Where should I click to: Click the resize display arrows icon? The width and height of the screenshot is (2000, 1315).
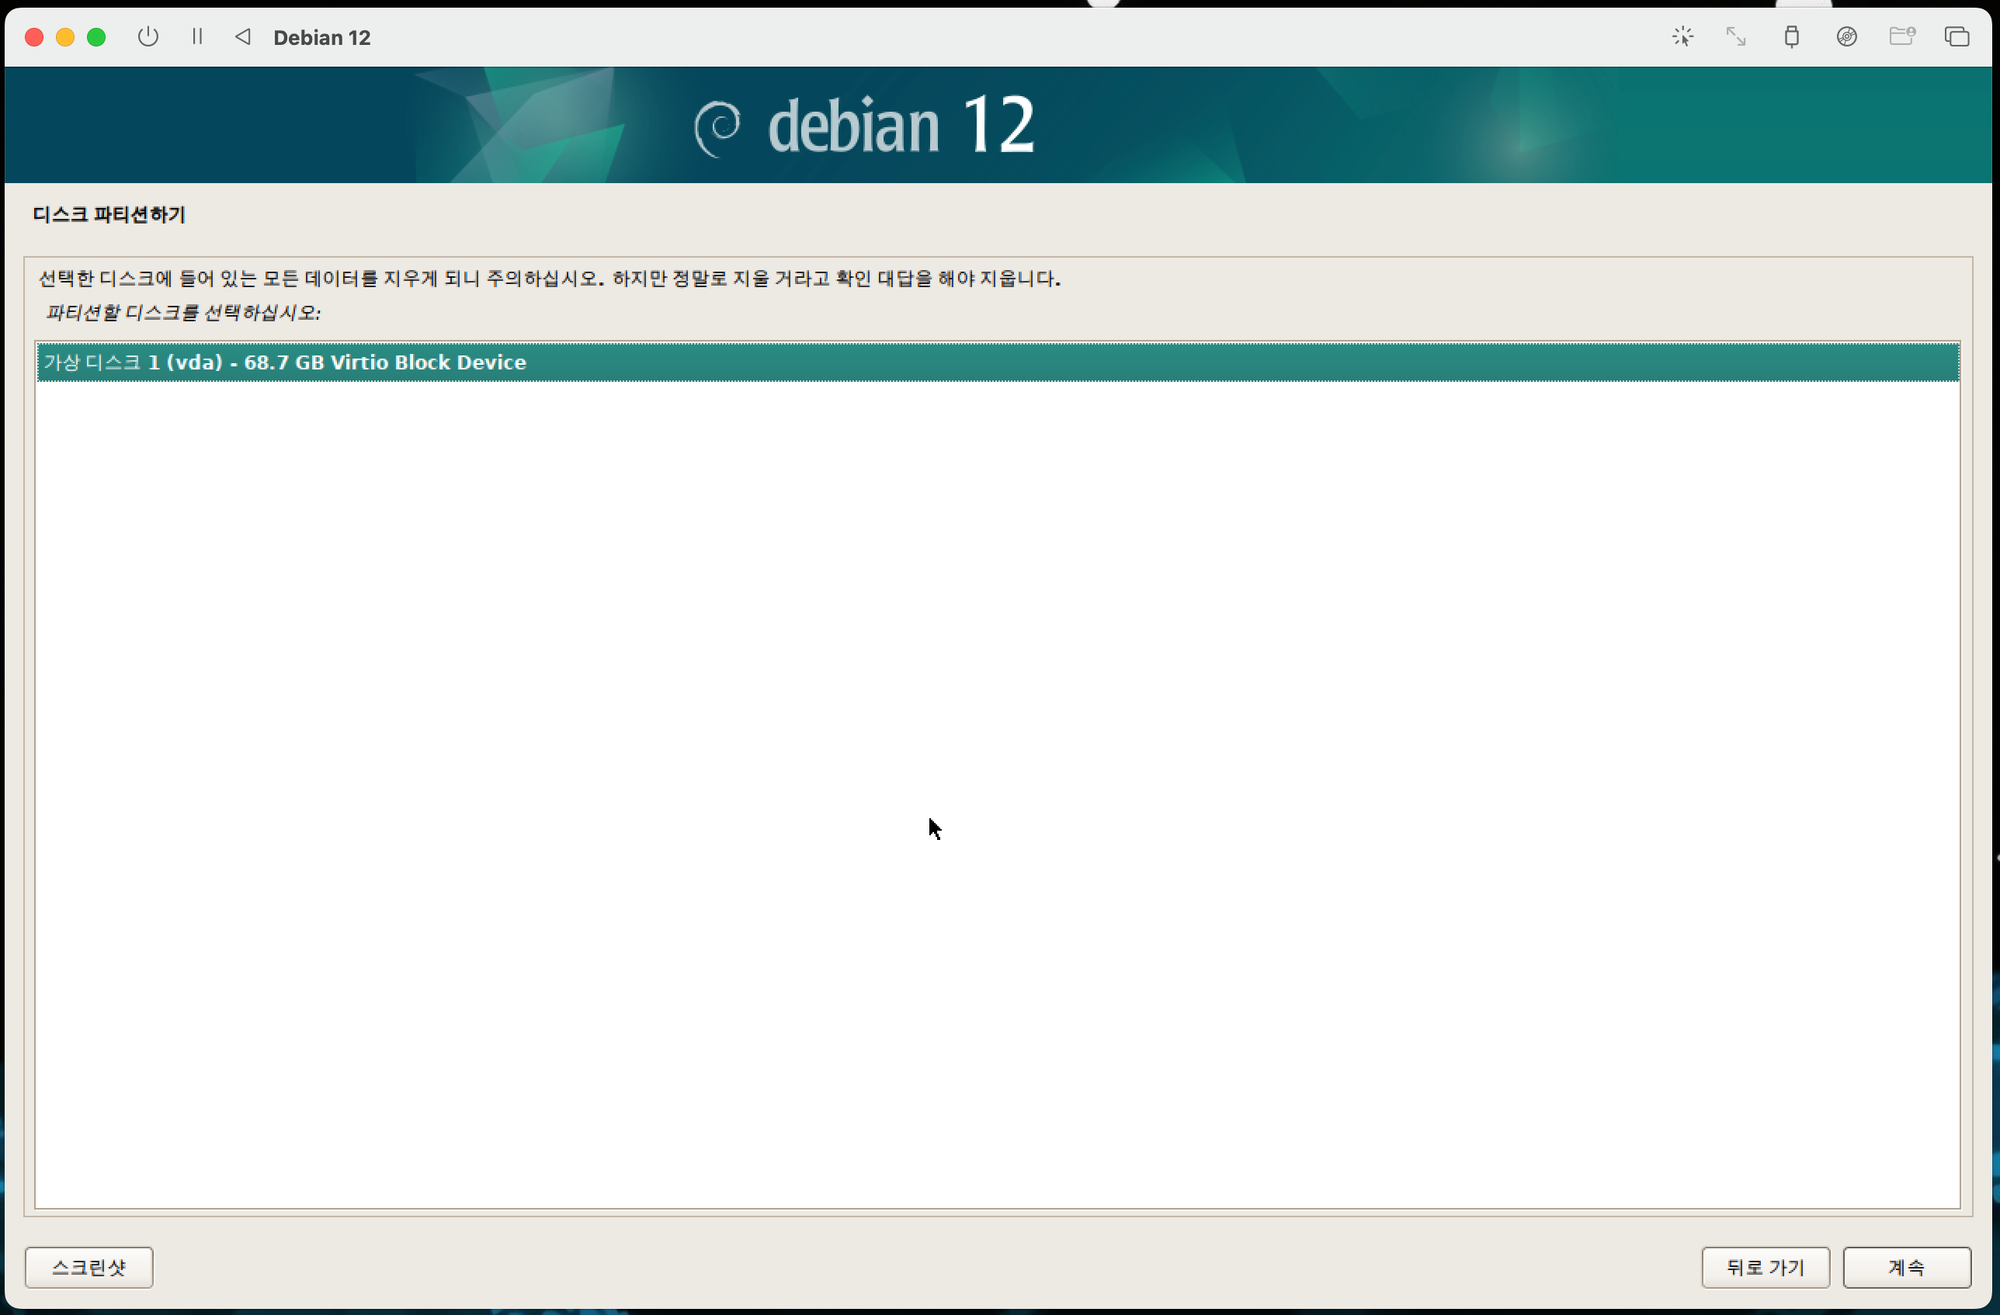pyautogui.click(x=1736, y=37)
